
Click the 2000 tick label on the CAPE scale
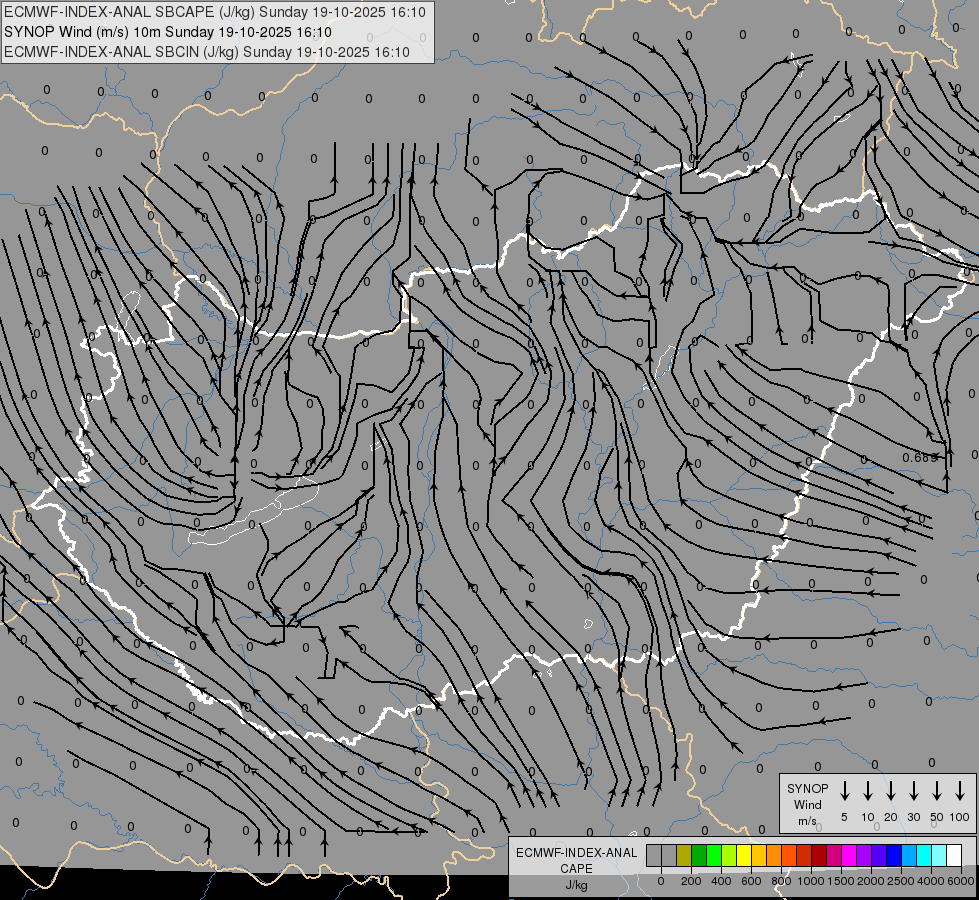(871, 881)
